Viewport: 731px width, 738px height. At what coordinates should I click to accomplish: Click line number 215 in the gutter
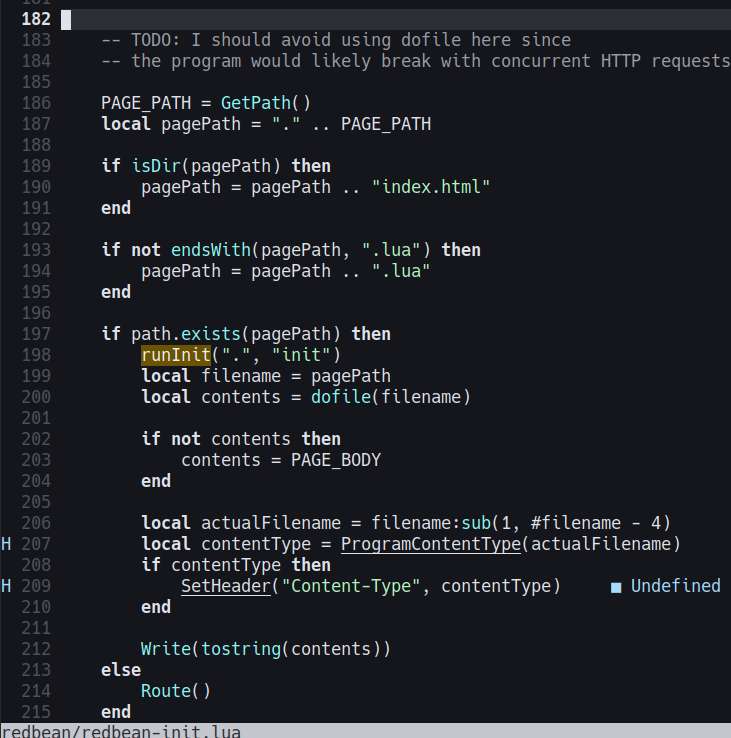(36, 712)
